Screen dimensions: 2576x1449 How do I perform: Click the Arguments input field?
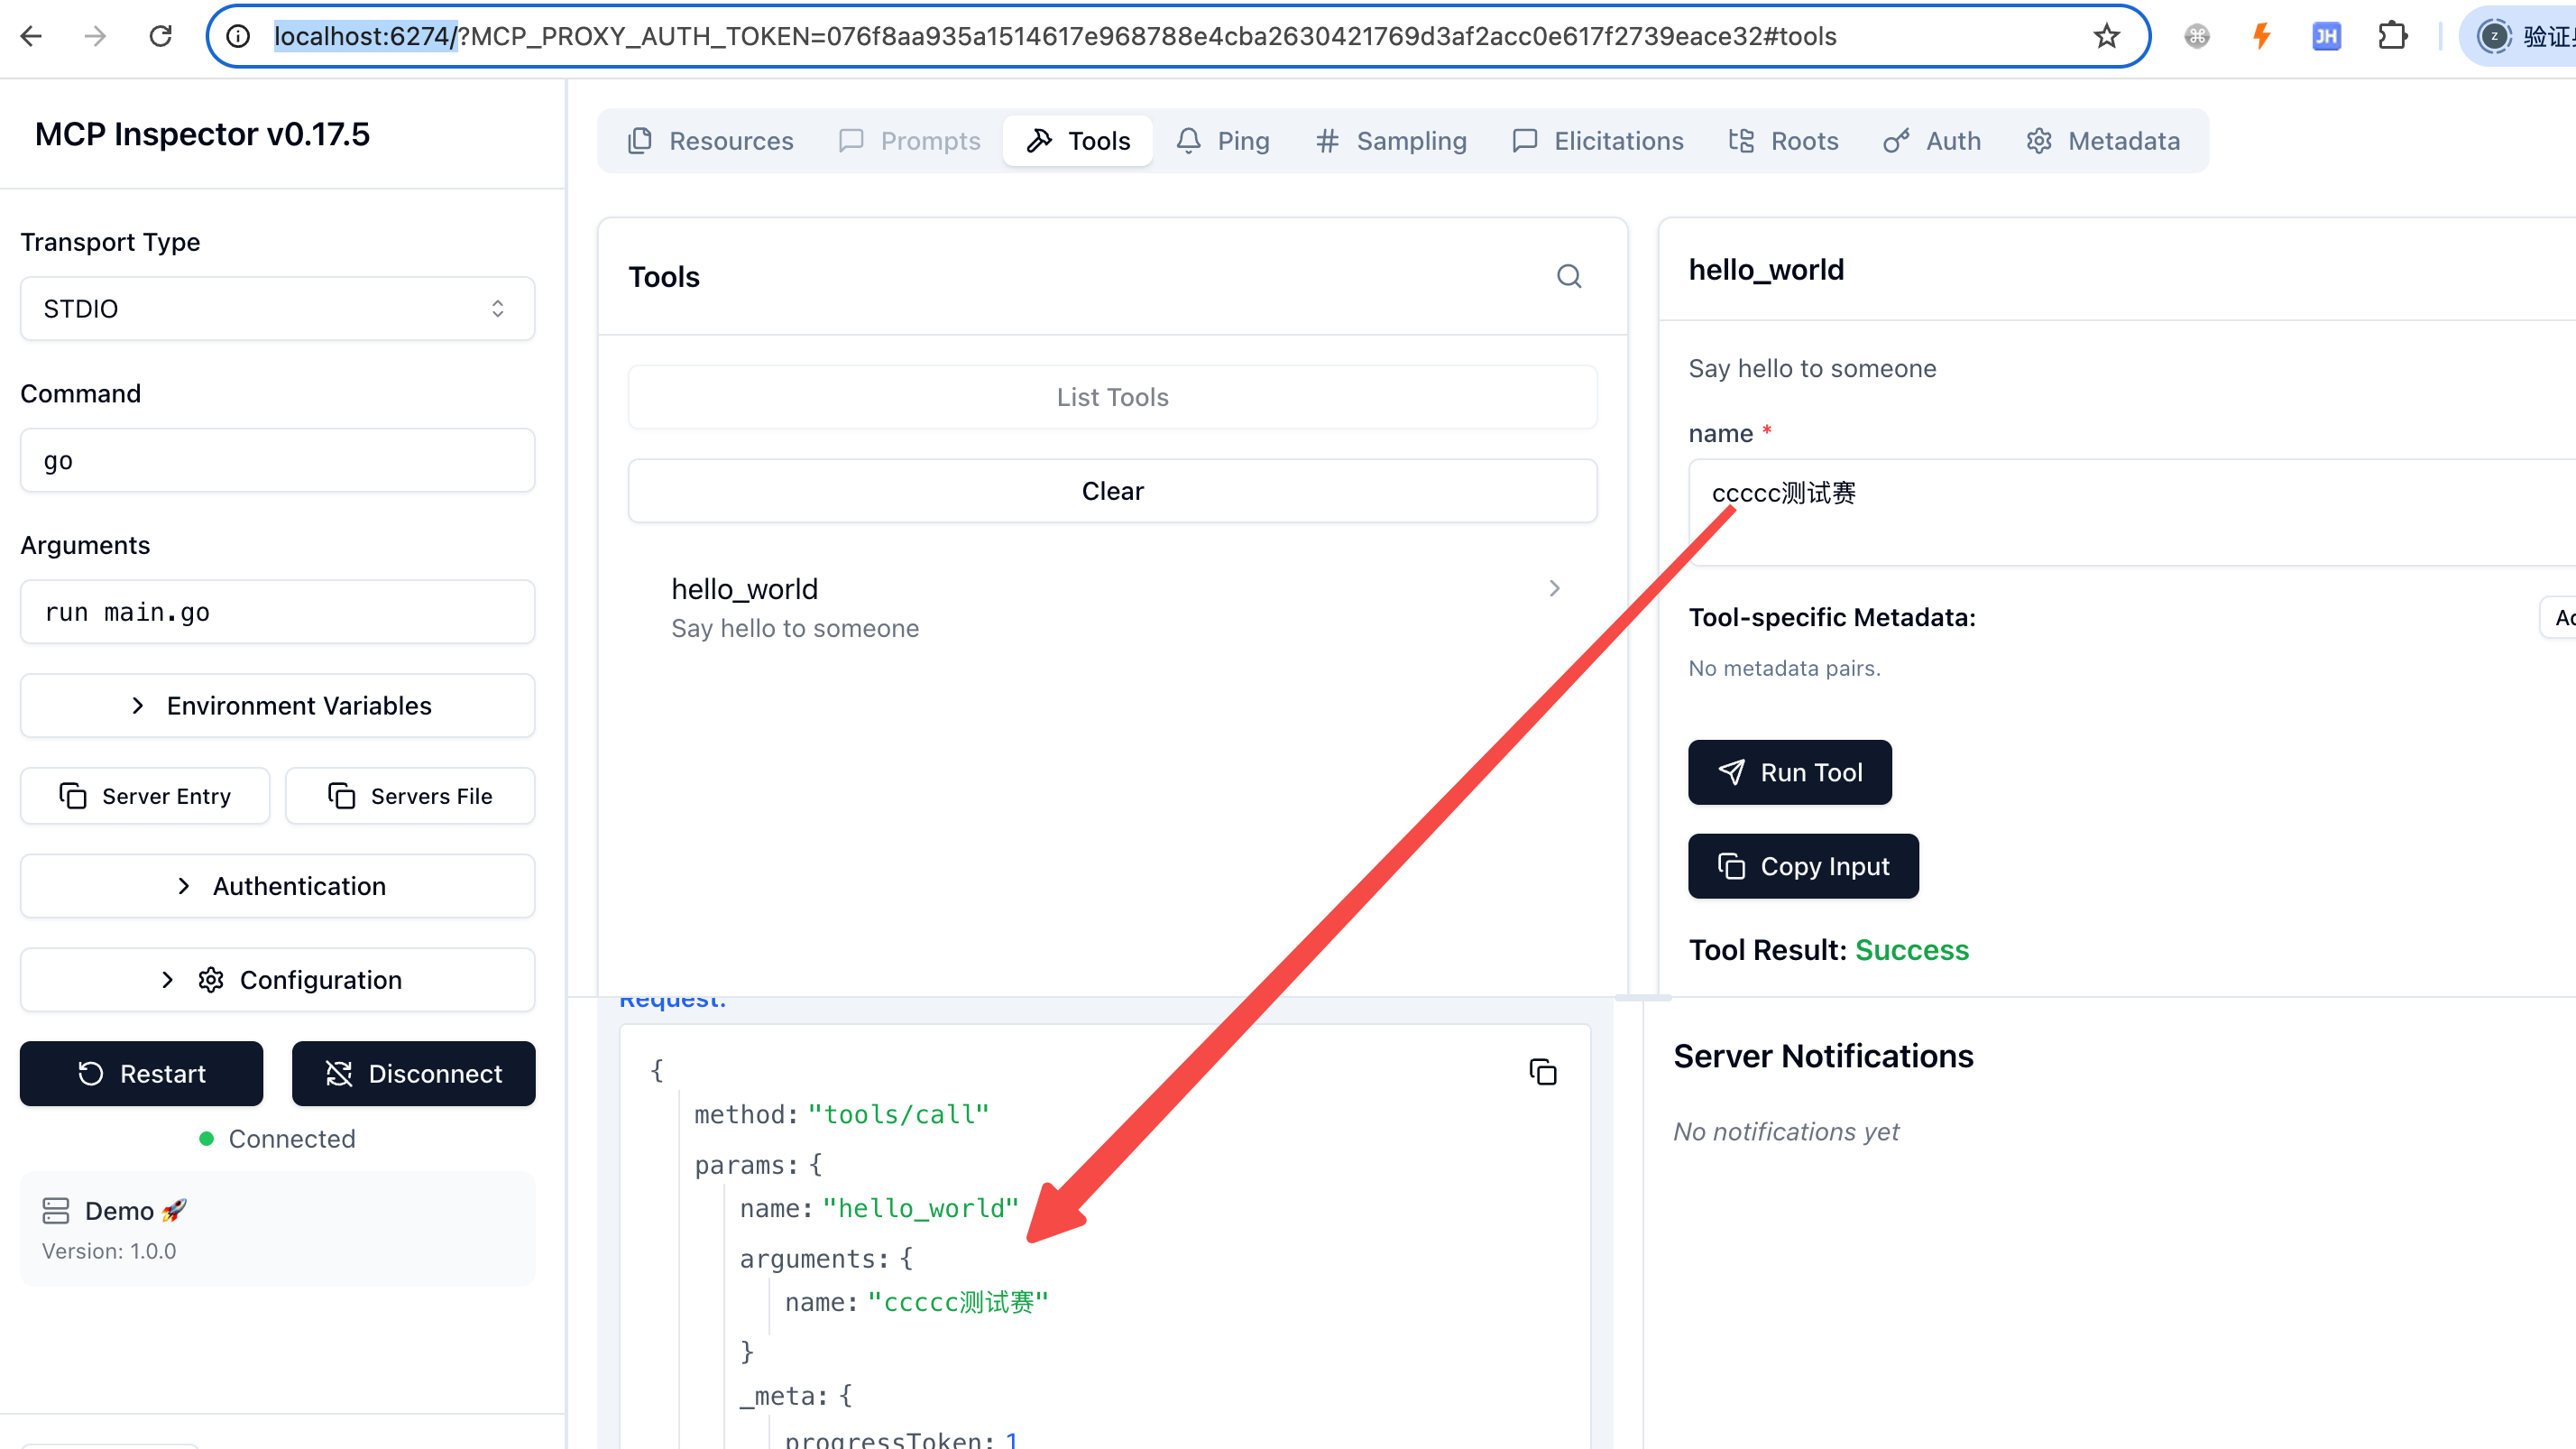[x=277, y=612]
